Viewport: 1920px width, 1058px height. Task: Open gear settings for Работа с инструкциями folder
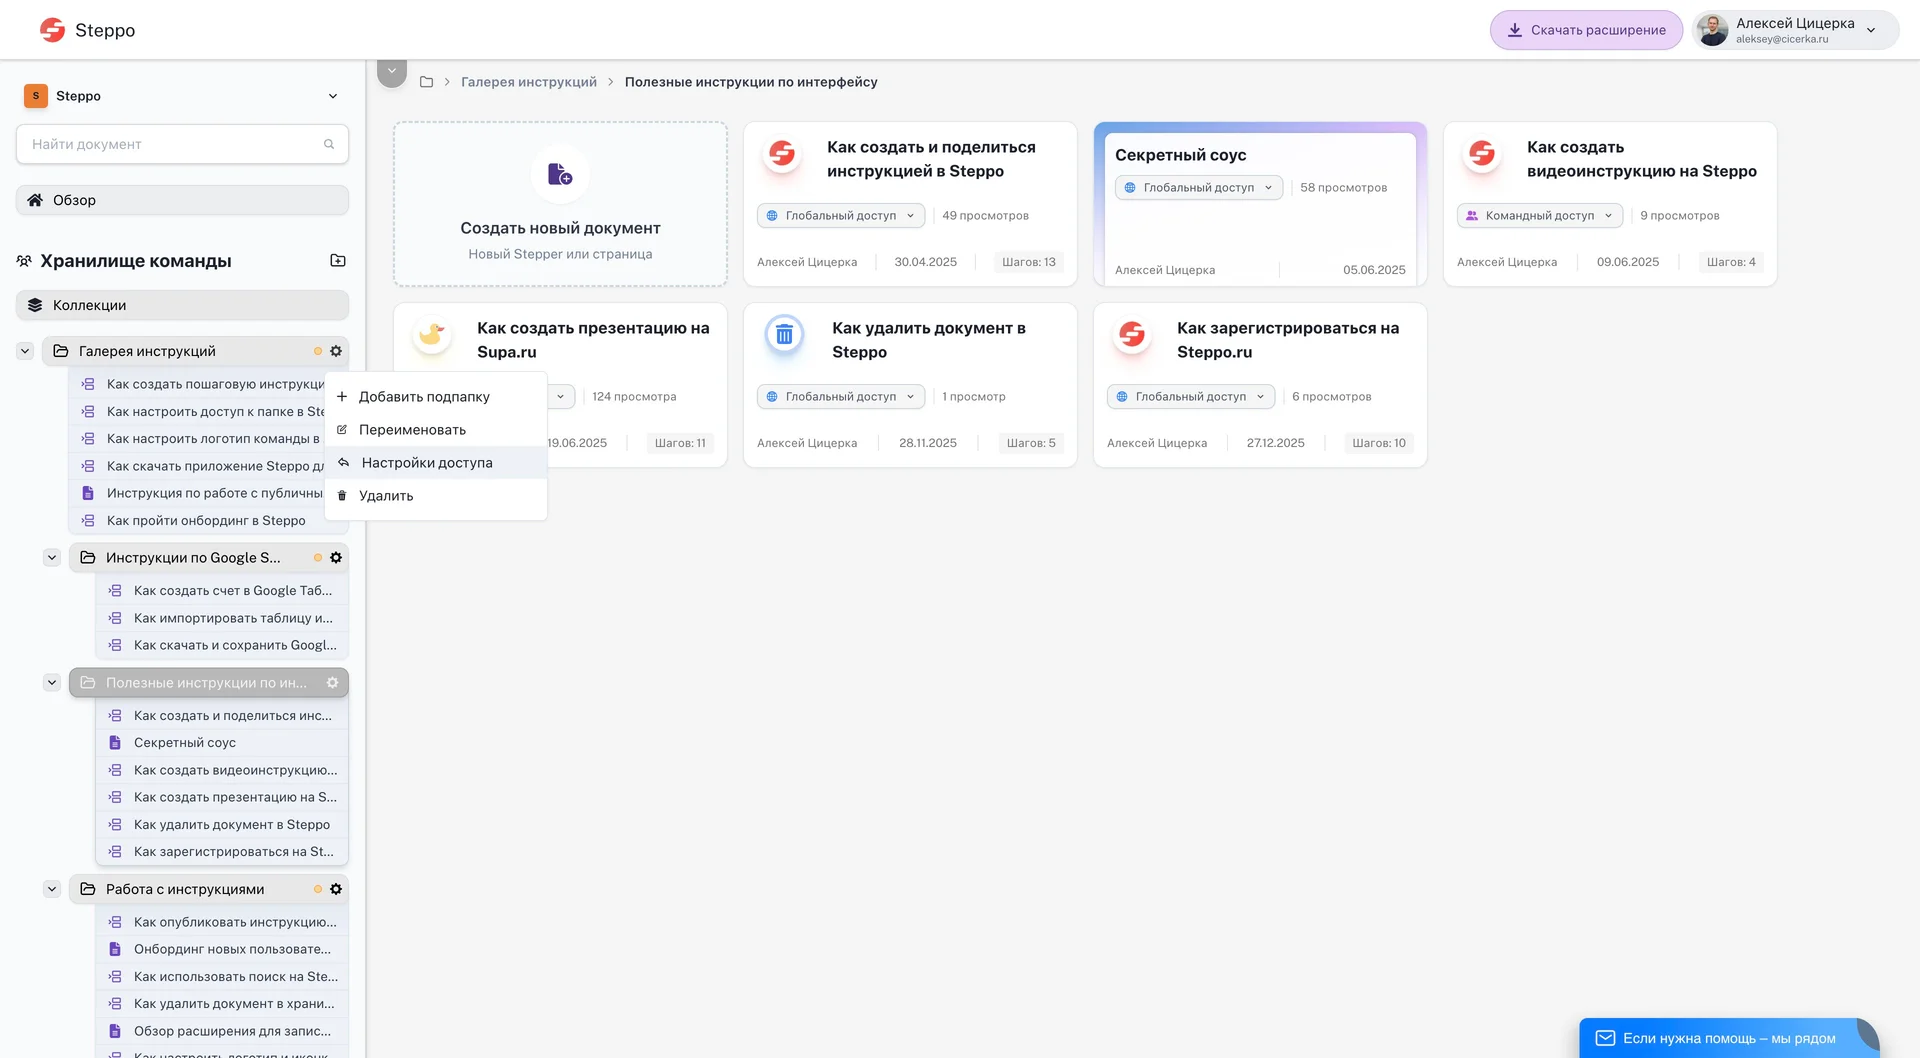(x=336, y=889)
